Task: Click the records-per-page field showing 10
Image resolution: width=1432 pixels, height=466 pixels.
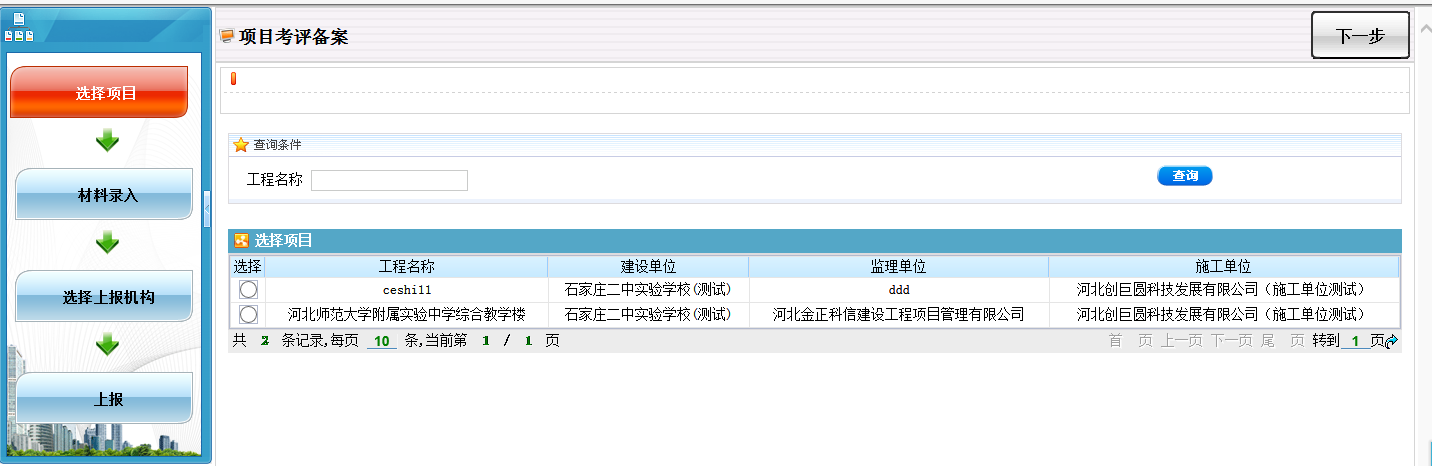Action: tap(381, 341)
